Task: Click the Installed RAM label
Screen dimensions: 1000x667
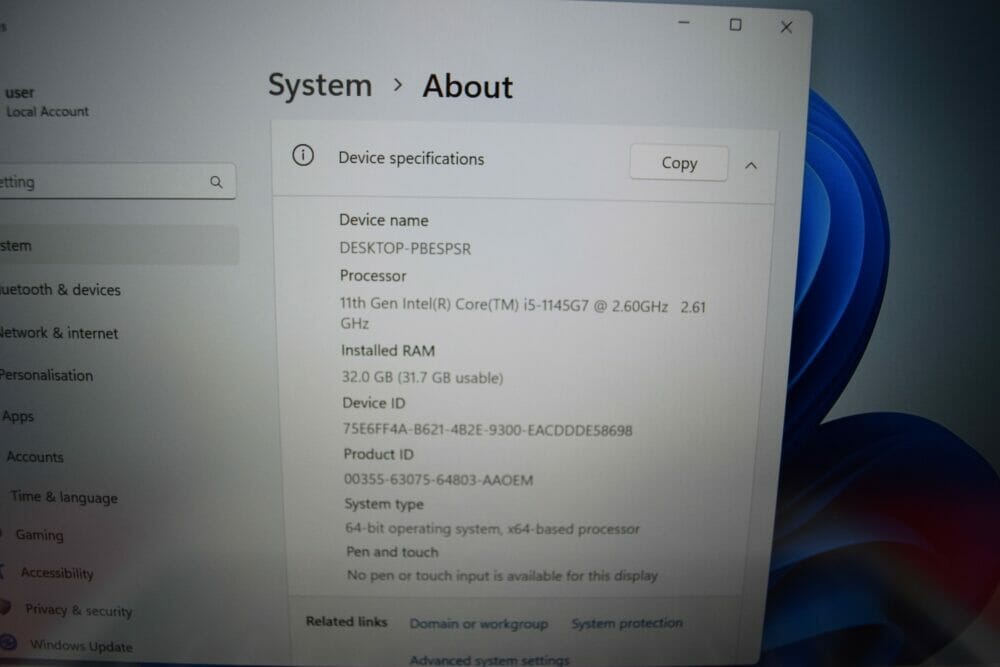Action: (388, 351)
